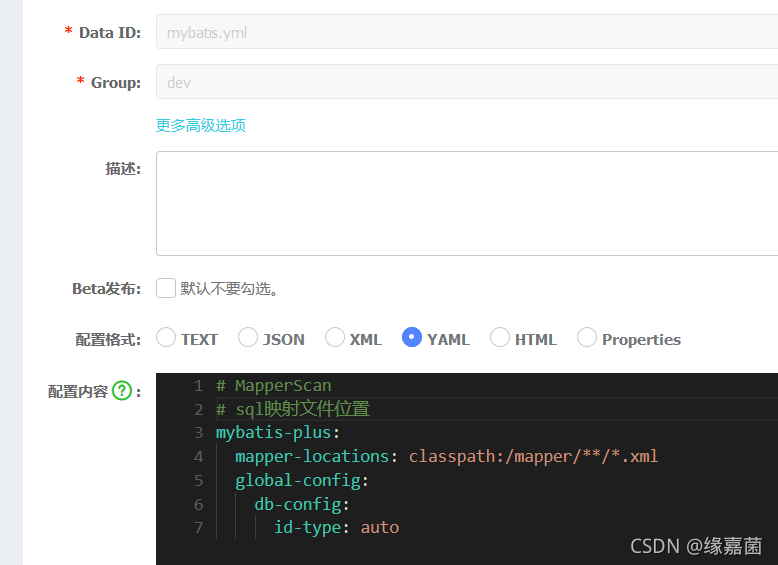
Task: Click the 'mapper-locations' key in editor
Action: [x=312, y=456]
